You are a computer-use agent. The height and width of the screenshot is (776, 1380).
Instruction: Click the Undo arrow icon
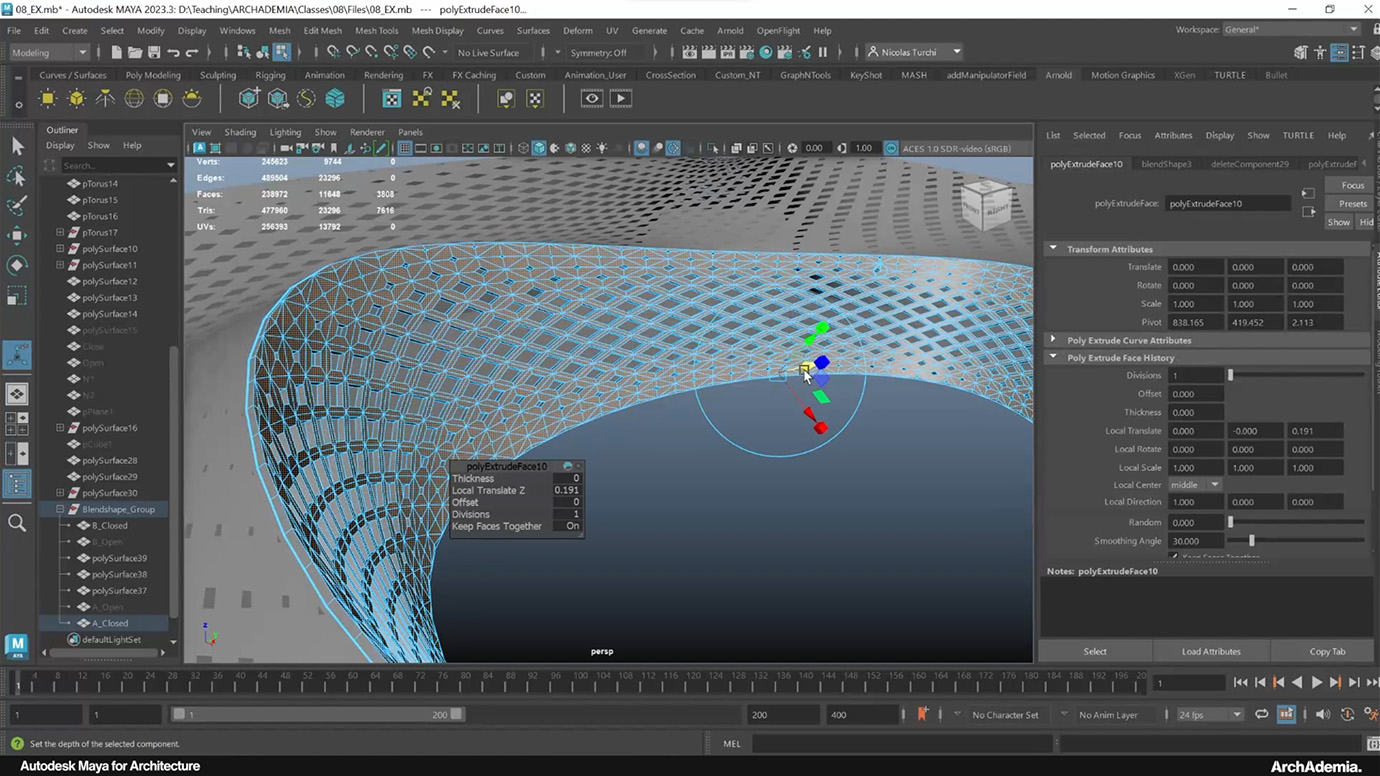click(x=174, y=52)
